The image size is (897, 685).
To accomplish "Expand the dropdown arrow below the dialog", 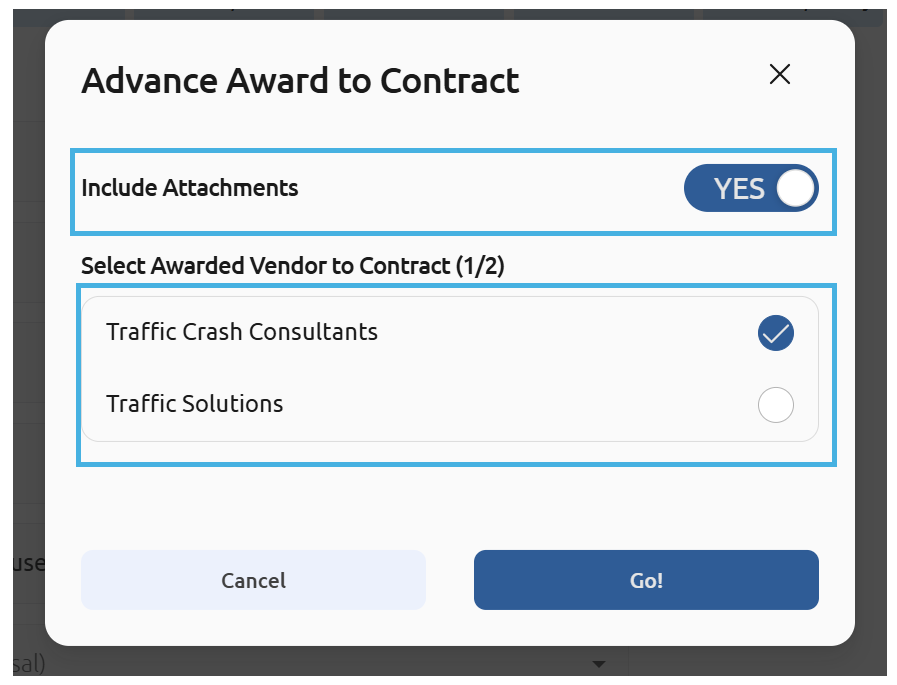I will click(600, 664).
